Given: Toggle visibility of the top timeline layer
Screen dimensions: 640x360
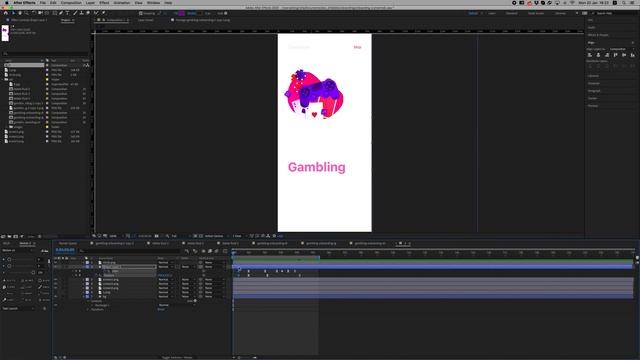Looking at the screenshot, I should (56, 262).
